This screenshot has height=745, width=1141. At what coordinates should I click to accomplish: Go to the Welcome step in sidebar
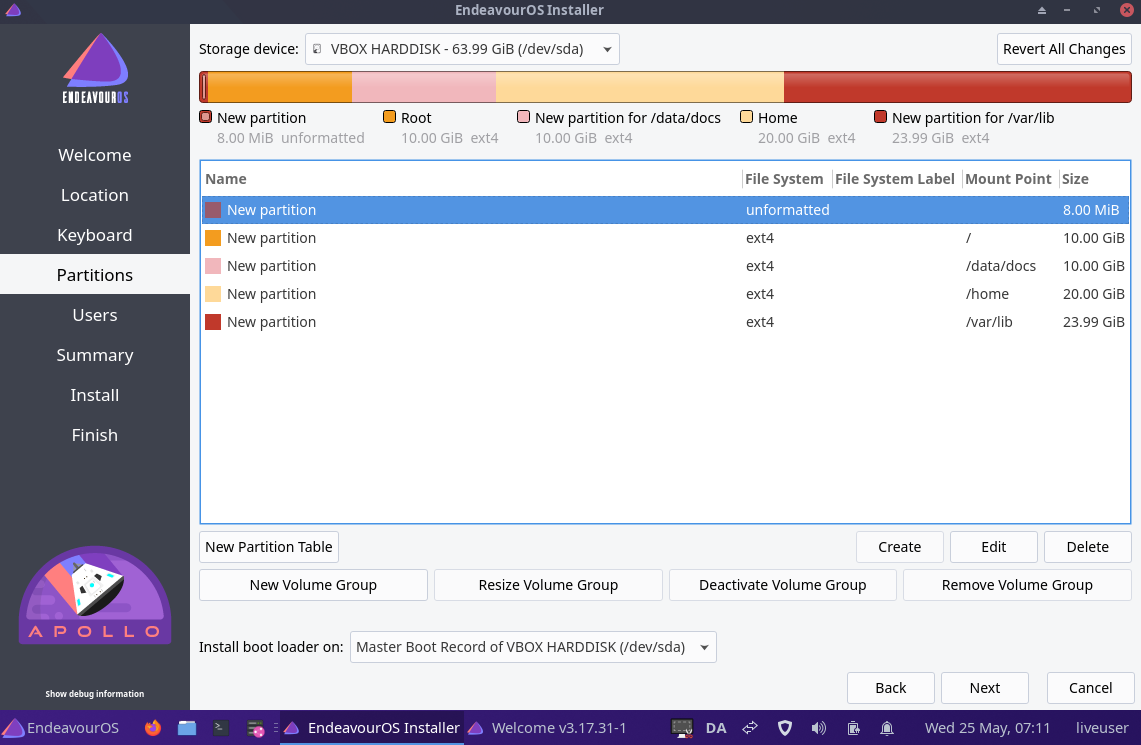tap(95, 155)
